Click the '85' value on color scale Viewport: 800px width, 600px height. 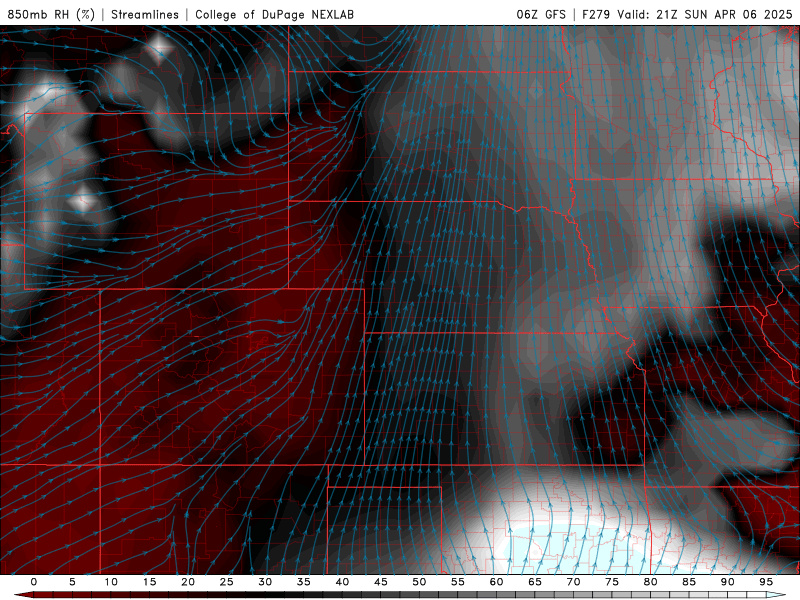pyautogui.click(x=689, y=582)
